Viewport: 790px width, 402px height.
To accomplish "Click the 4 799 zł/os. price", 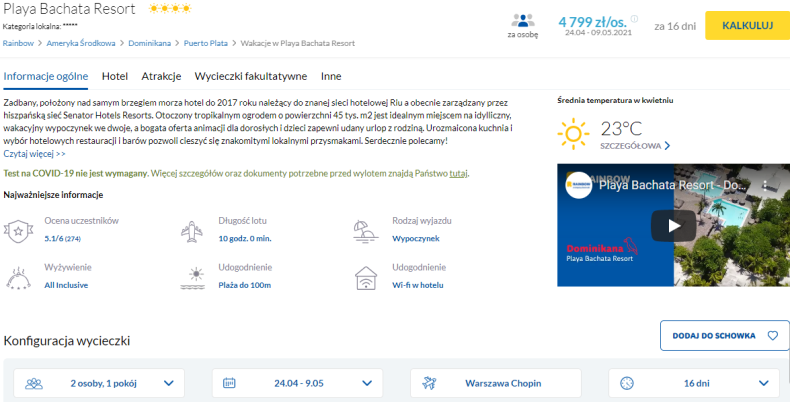I will click(x=592, y=22).
